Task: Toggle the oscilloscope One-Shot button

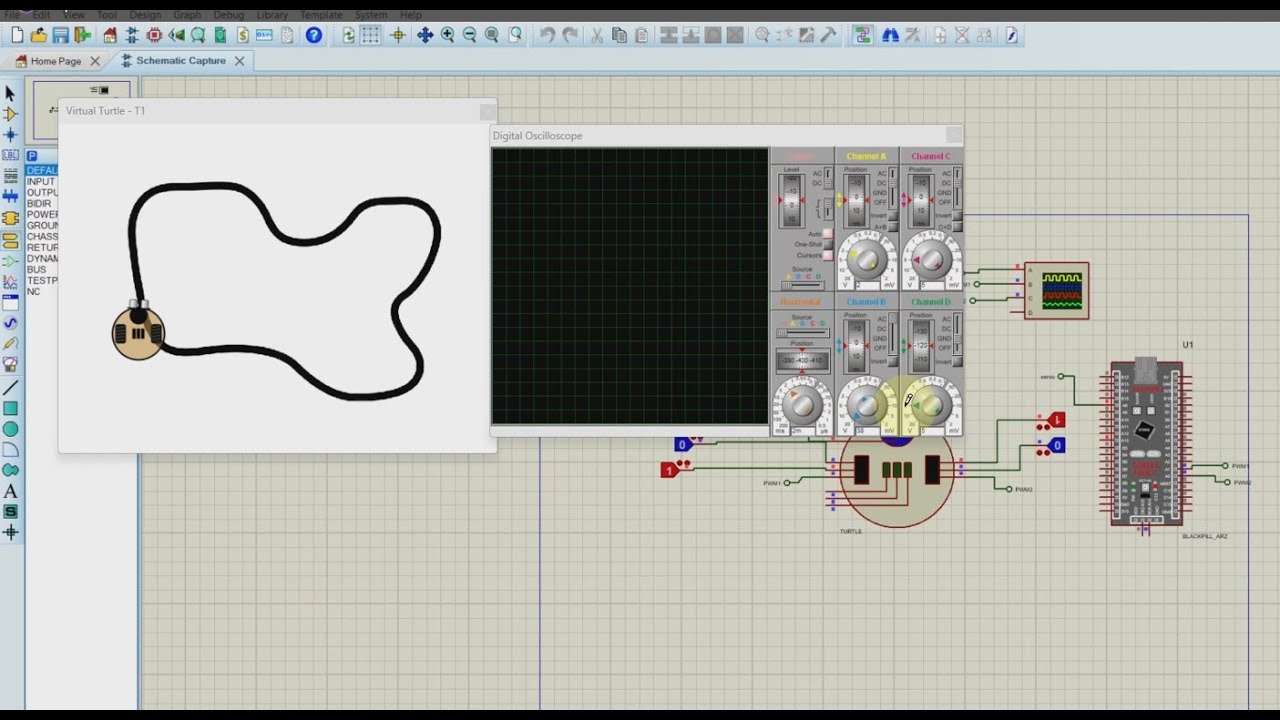Action: (828, 244)
